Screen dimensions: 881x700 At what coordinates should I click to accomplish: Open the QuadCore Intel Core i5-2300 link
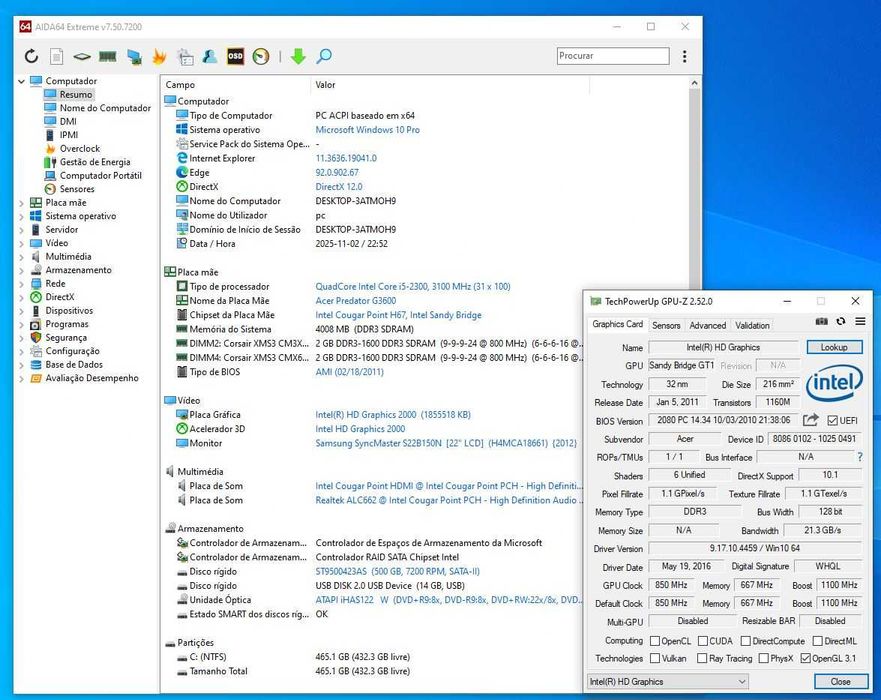tap(413, 287)
